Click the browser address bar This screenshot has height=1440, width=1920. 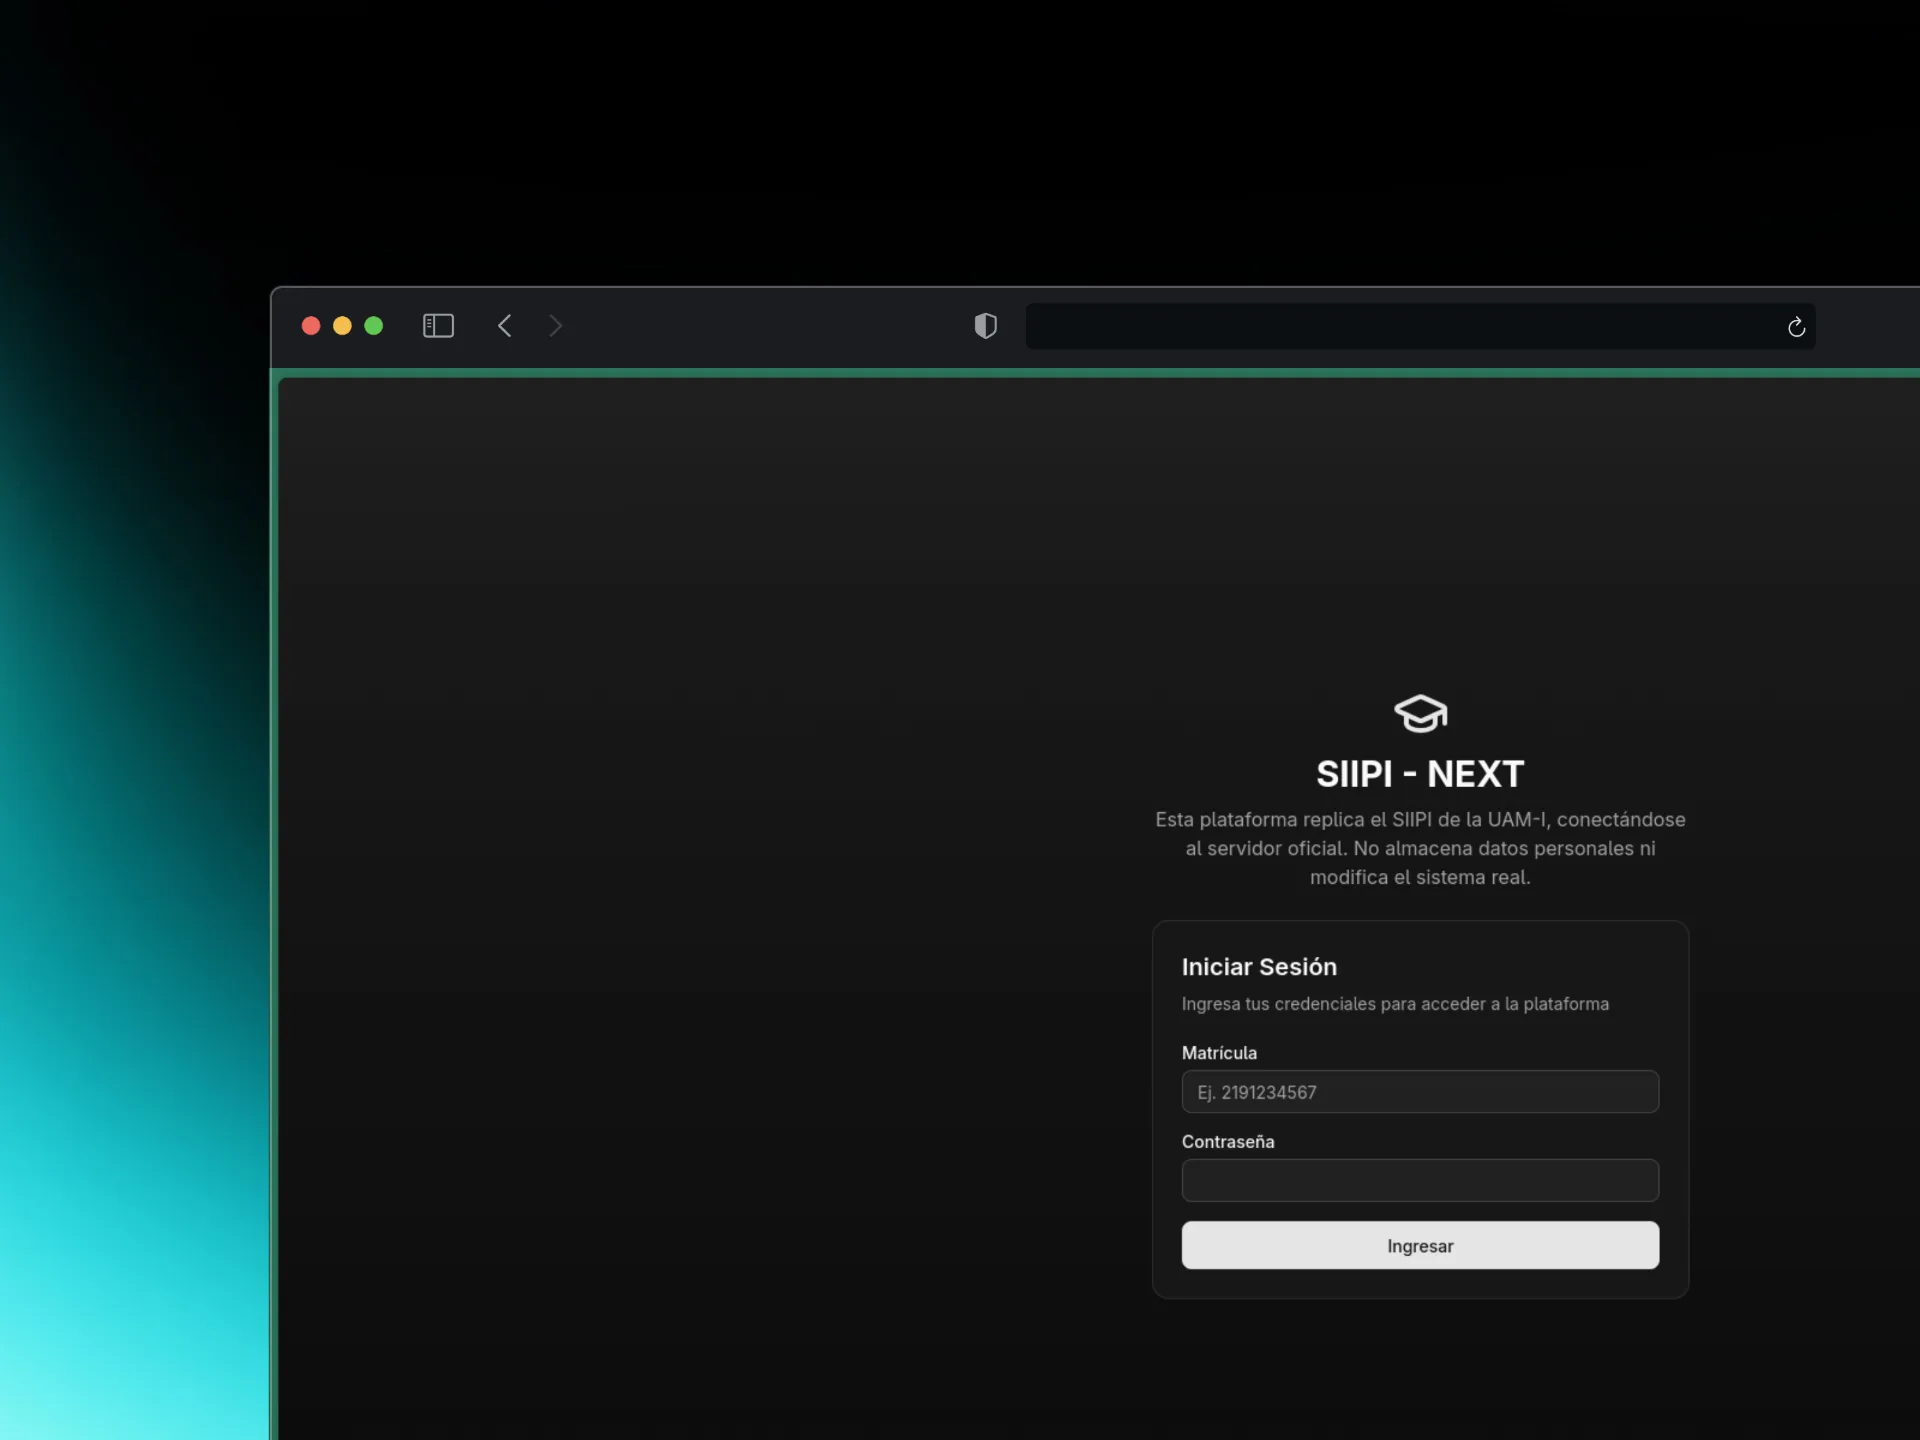[x=1400, y=326]
